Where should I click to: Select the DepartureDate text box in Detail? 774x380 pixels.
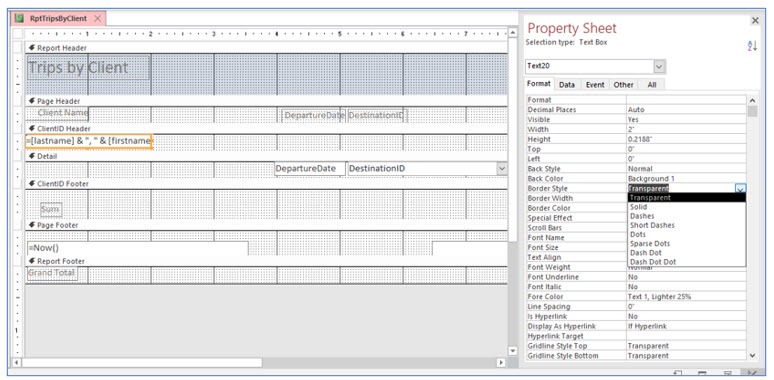coord(310,168)
